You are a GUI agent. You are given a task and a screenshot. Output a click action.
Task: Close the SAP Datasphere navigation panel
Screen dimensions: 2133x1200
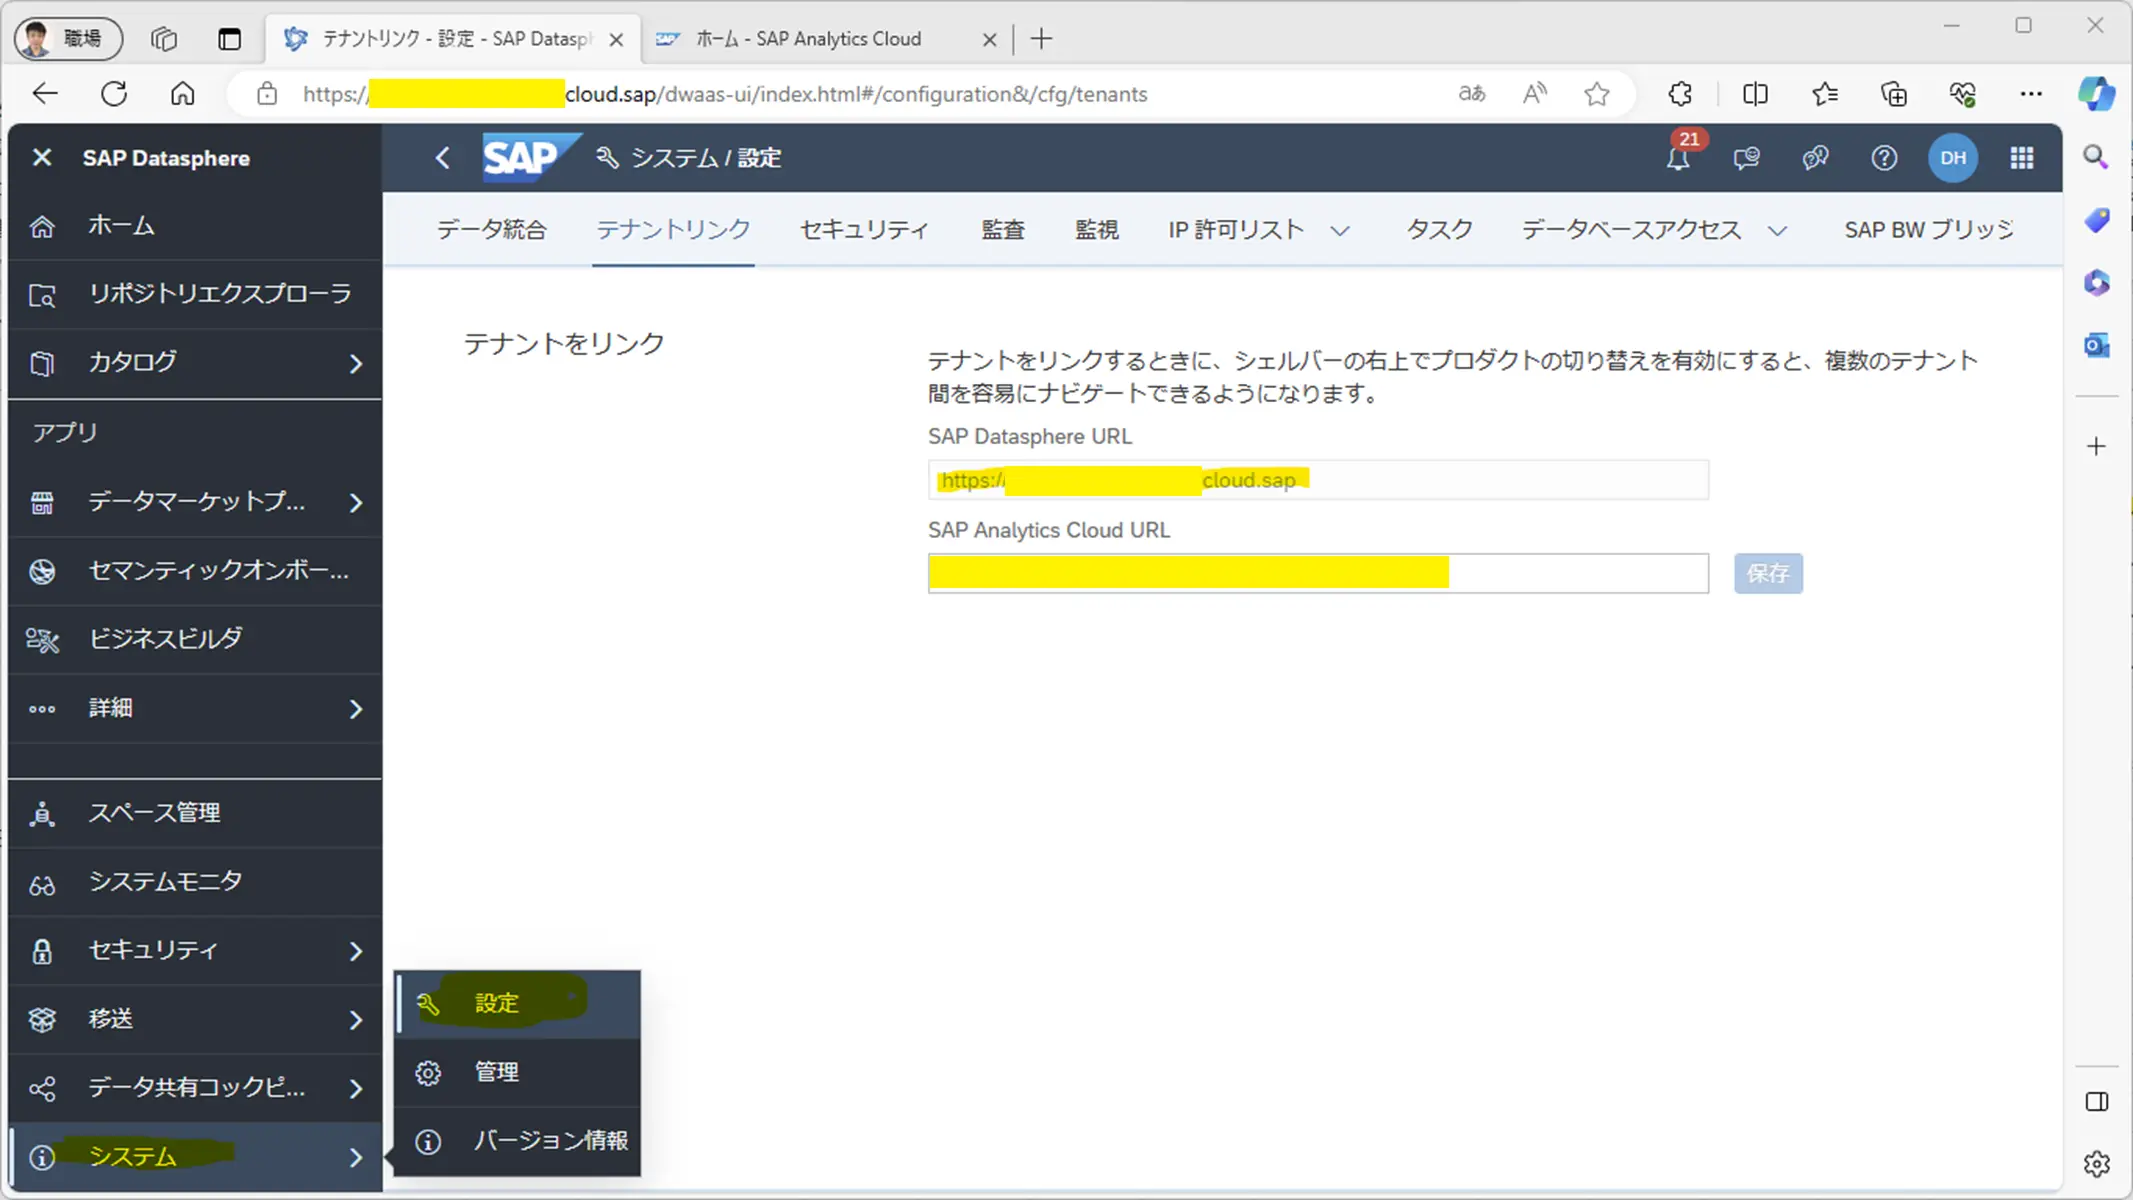41,157
